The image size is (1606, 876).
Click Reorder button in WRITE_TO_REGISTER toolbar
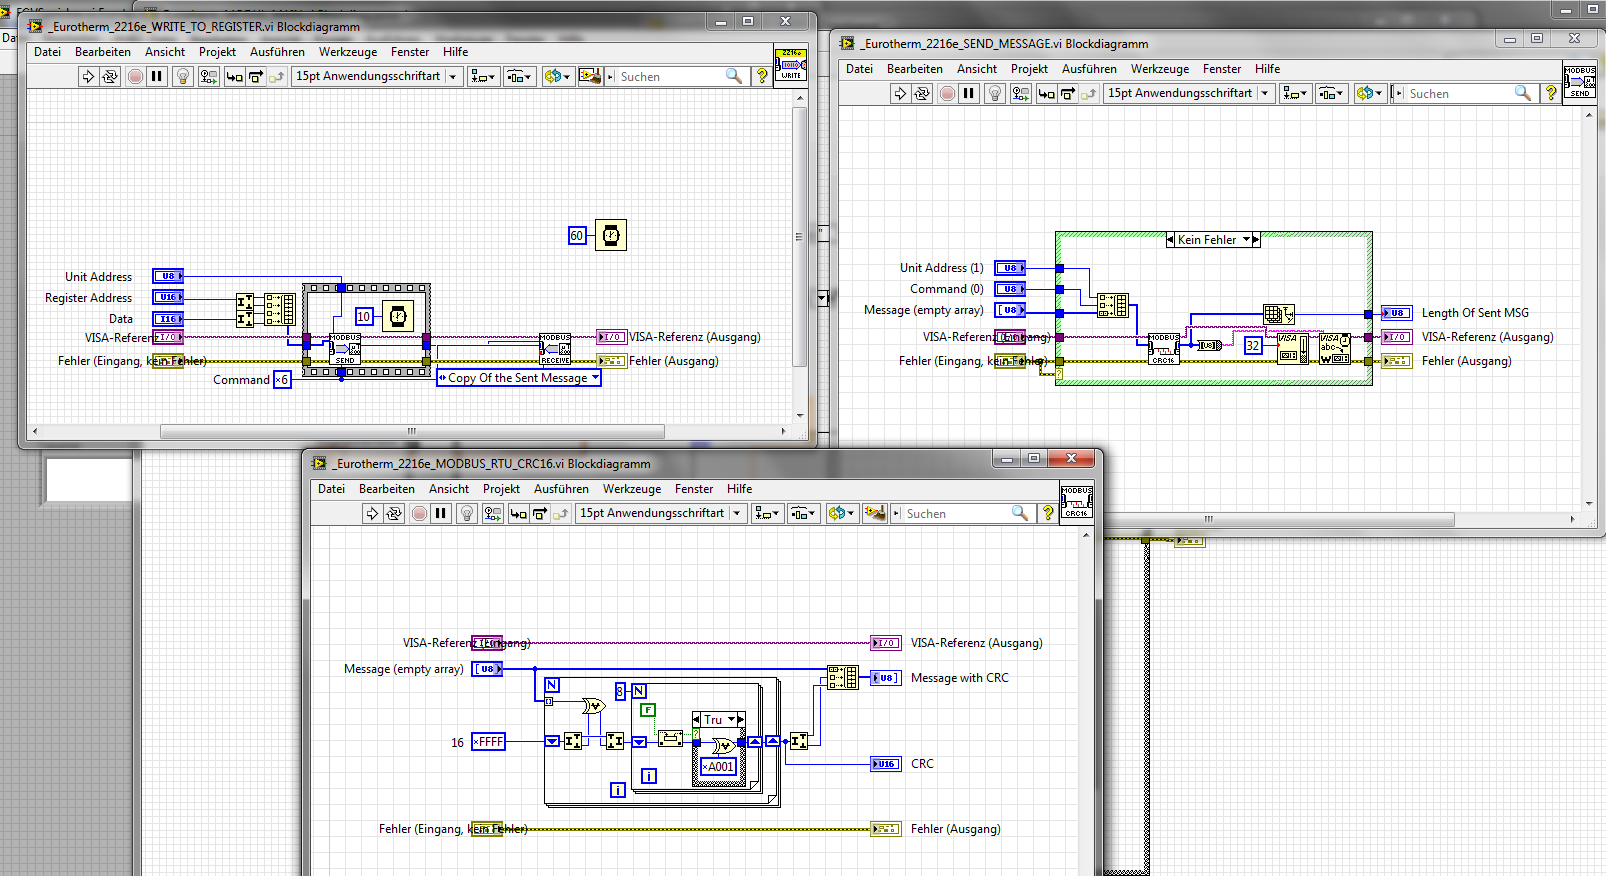(556, 76)
